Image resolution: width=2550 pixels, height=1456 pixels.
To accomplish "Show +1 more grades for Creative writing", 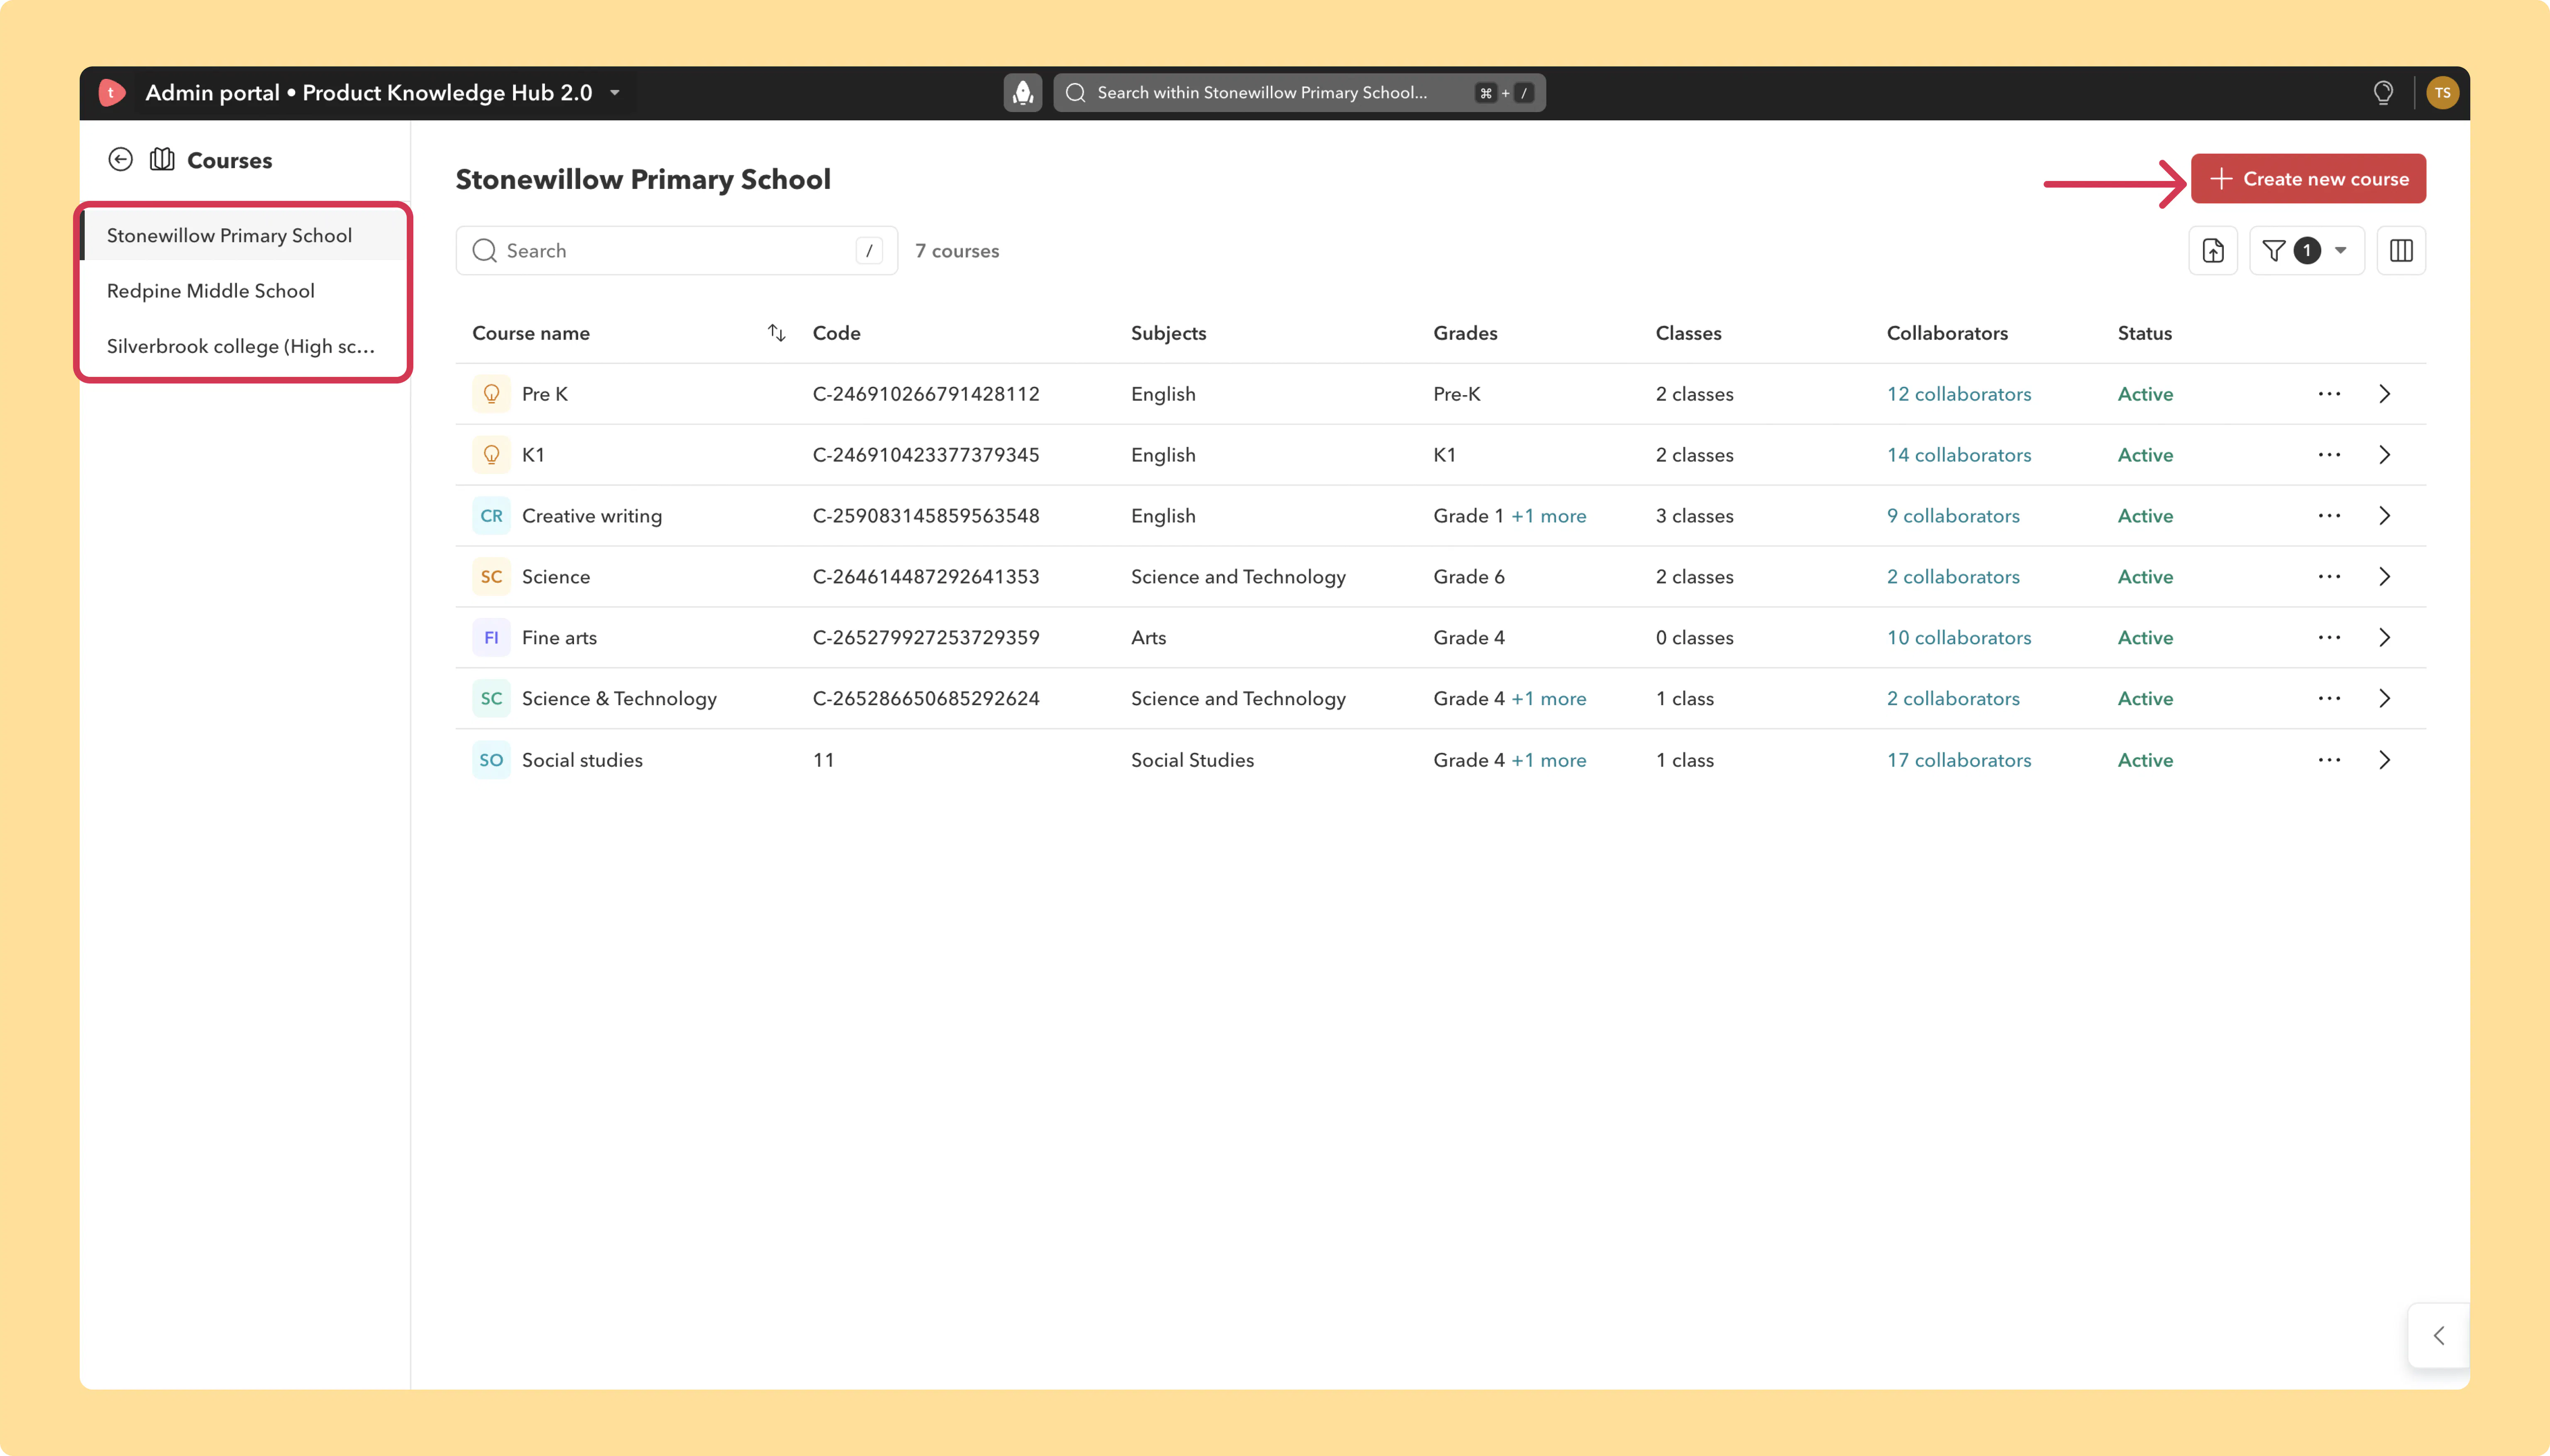I will 1548,516.
